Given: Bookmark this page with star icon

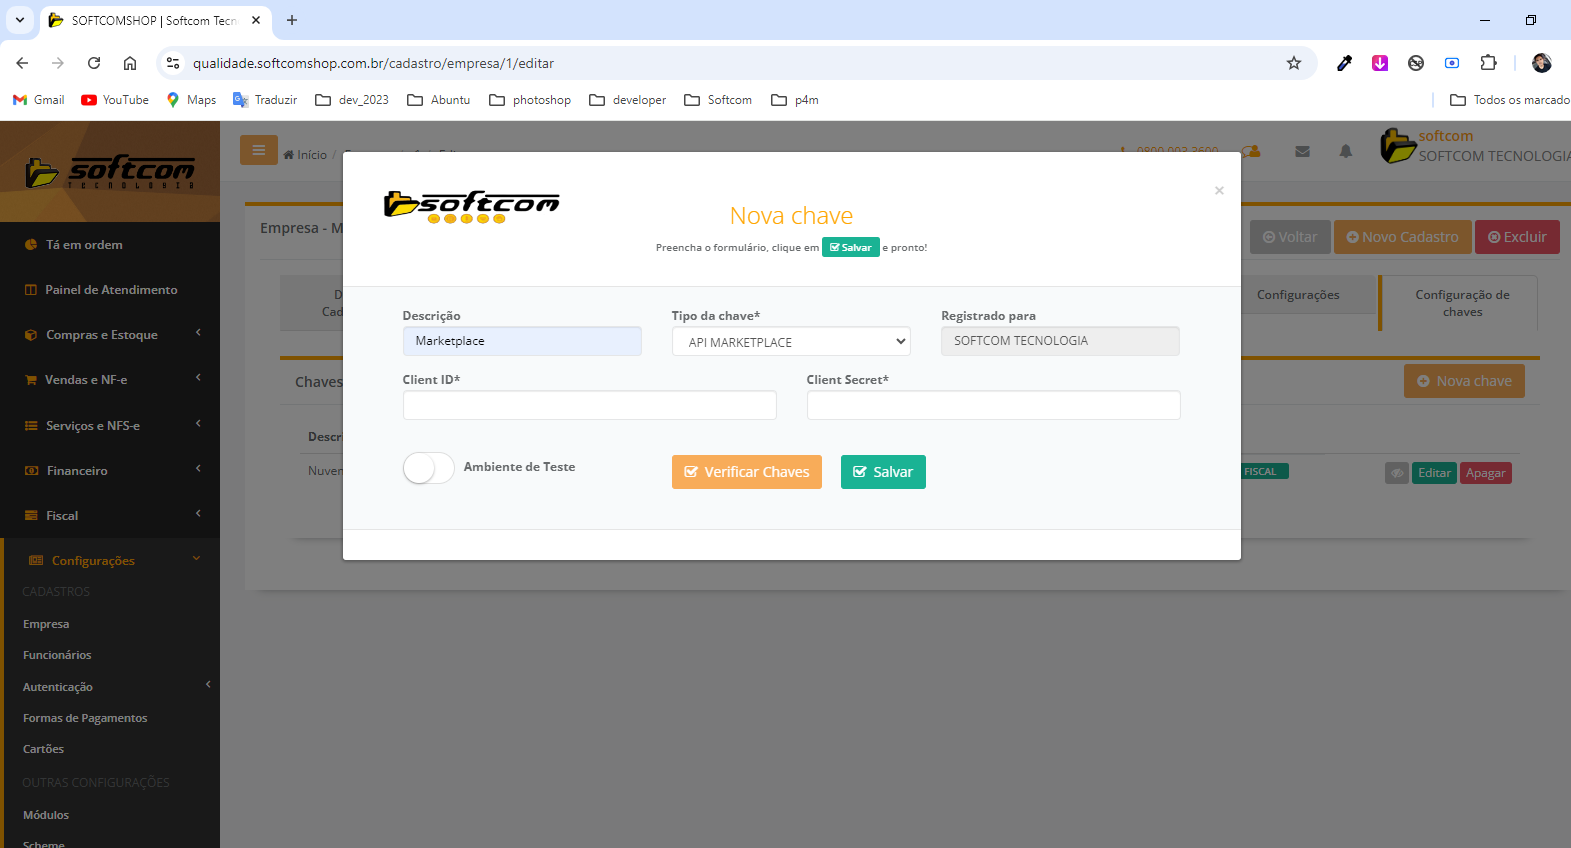Looking at the screenshot, I should [1293, 63].
